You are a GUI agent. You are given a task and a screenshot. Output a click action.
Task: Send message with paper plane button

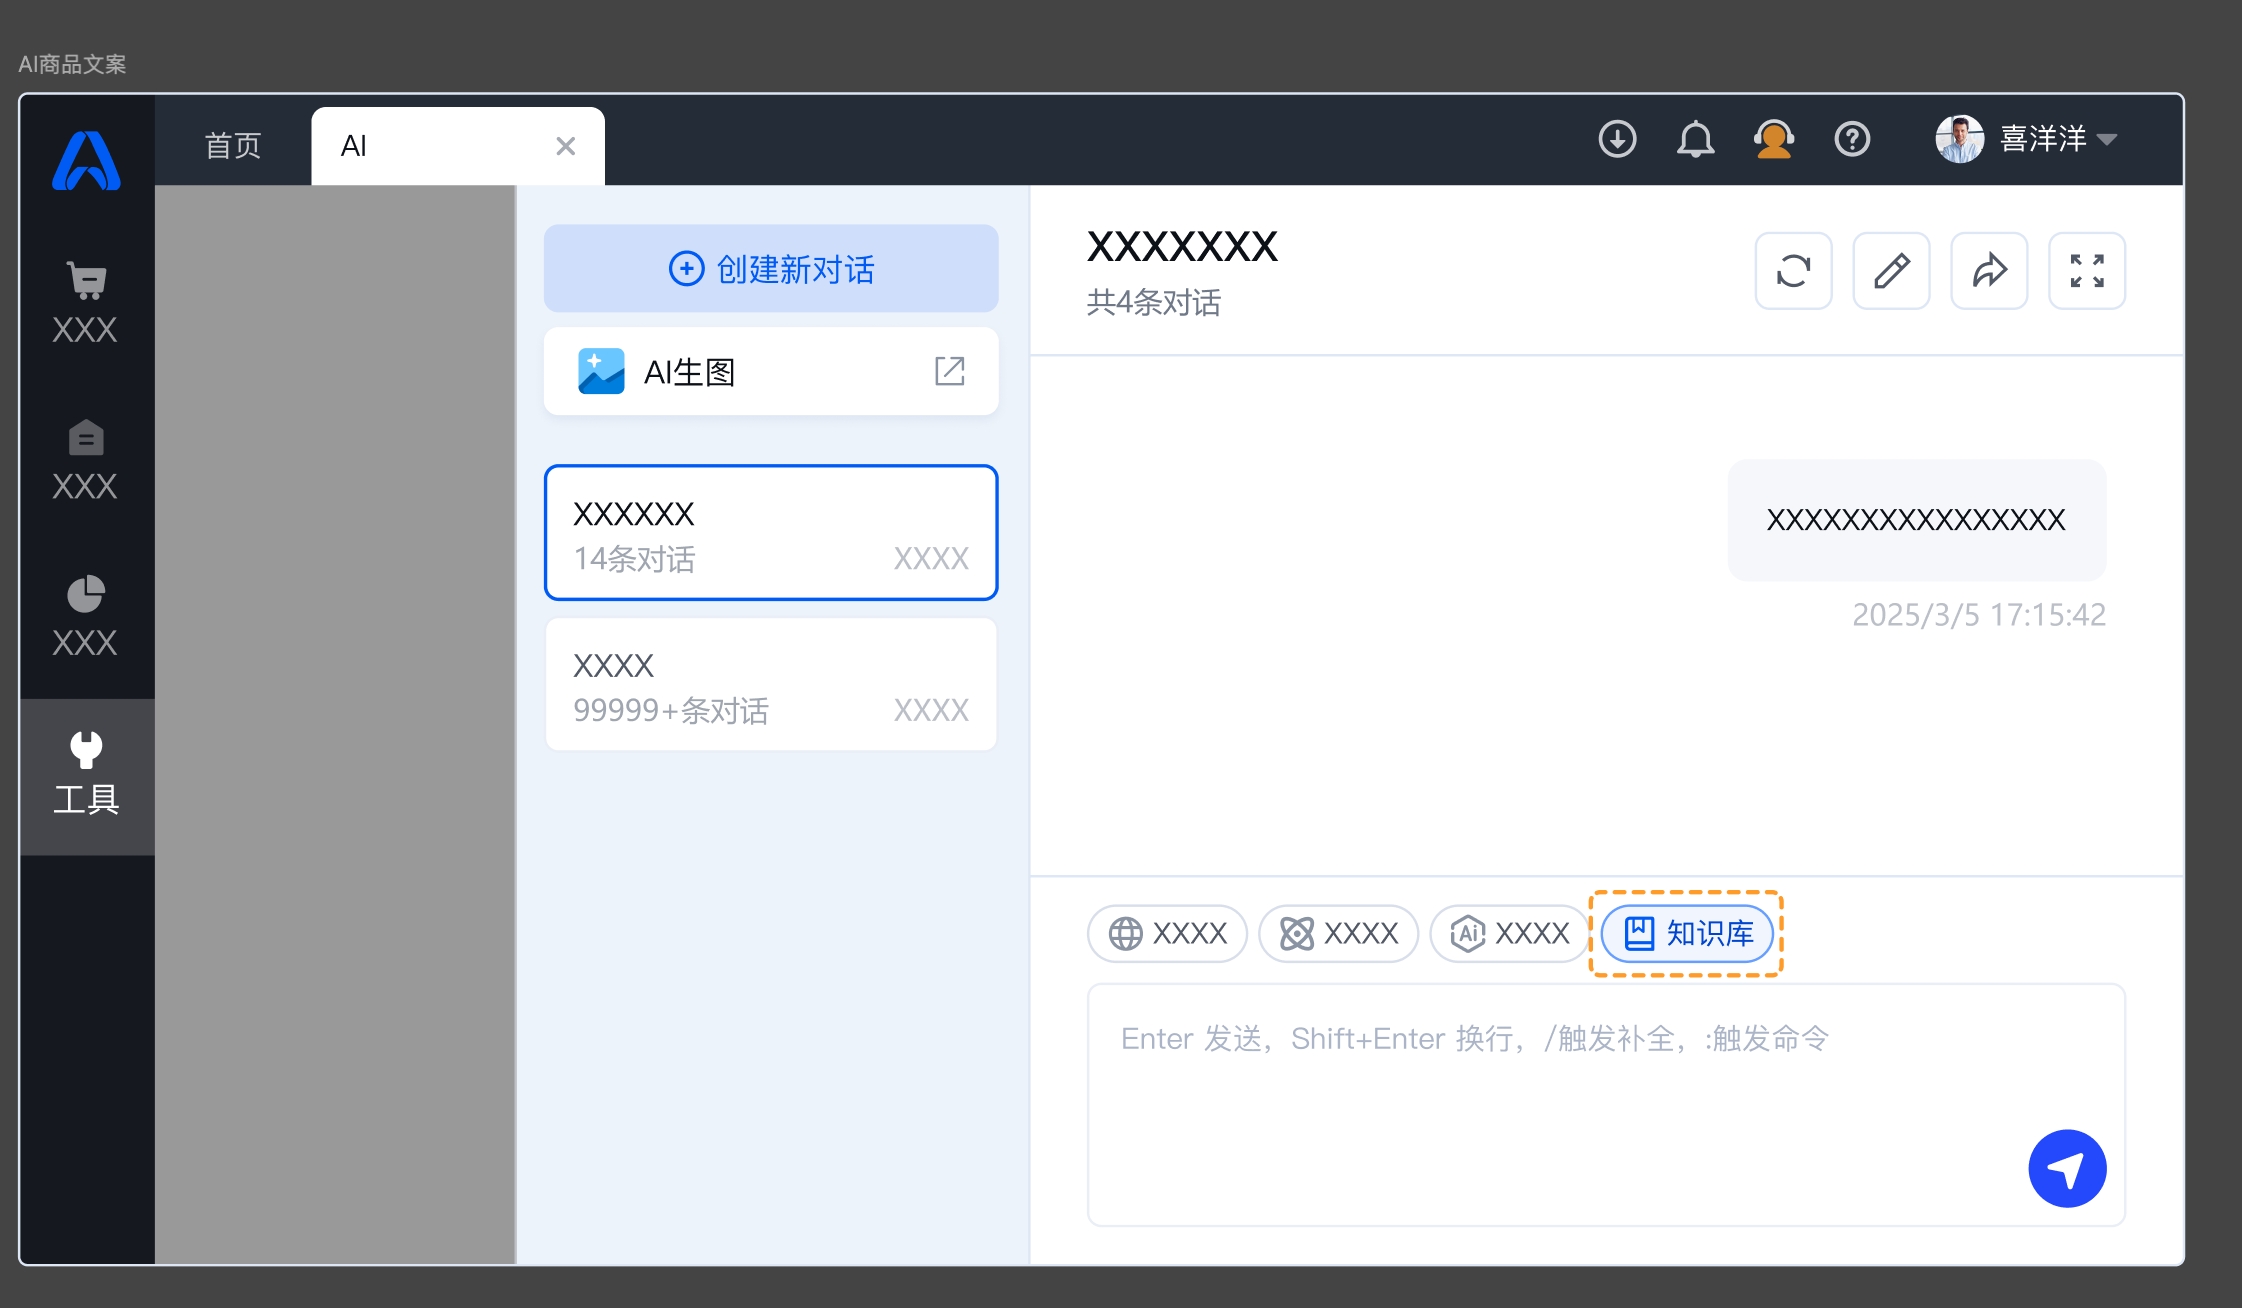(2067, 1168)
